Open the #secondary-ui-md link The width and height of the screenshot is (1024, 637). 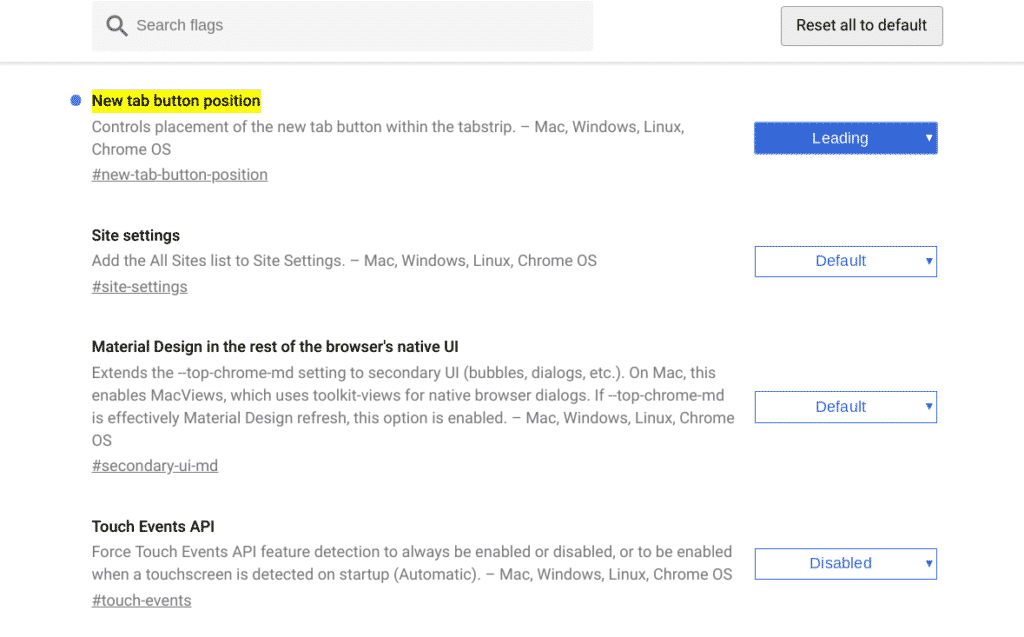[155, 465]
